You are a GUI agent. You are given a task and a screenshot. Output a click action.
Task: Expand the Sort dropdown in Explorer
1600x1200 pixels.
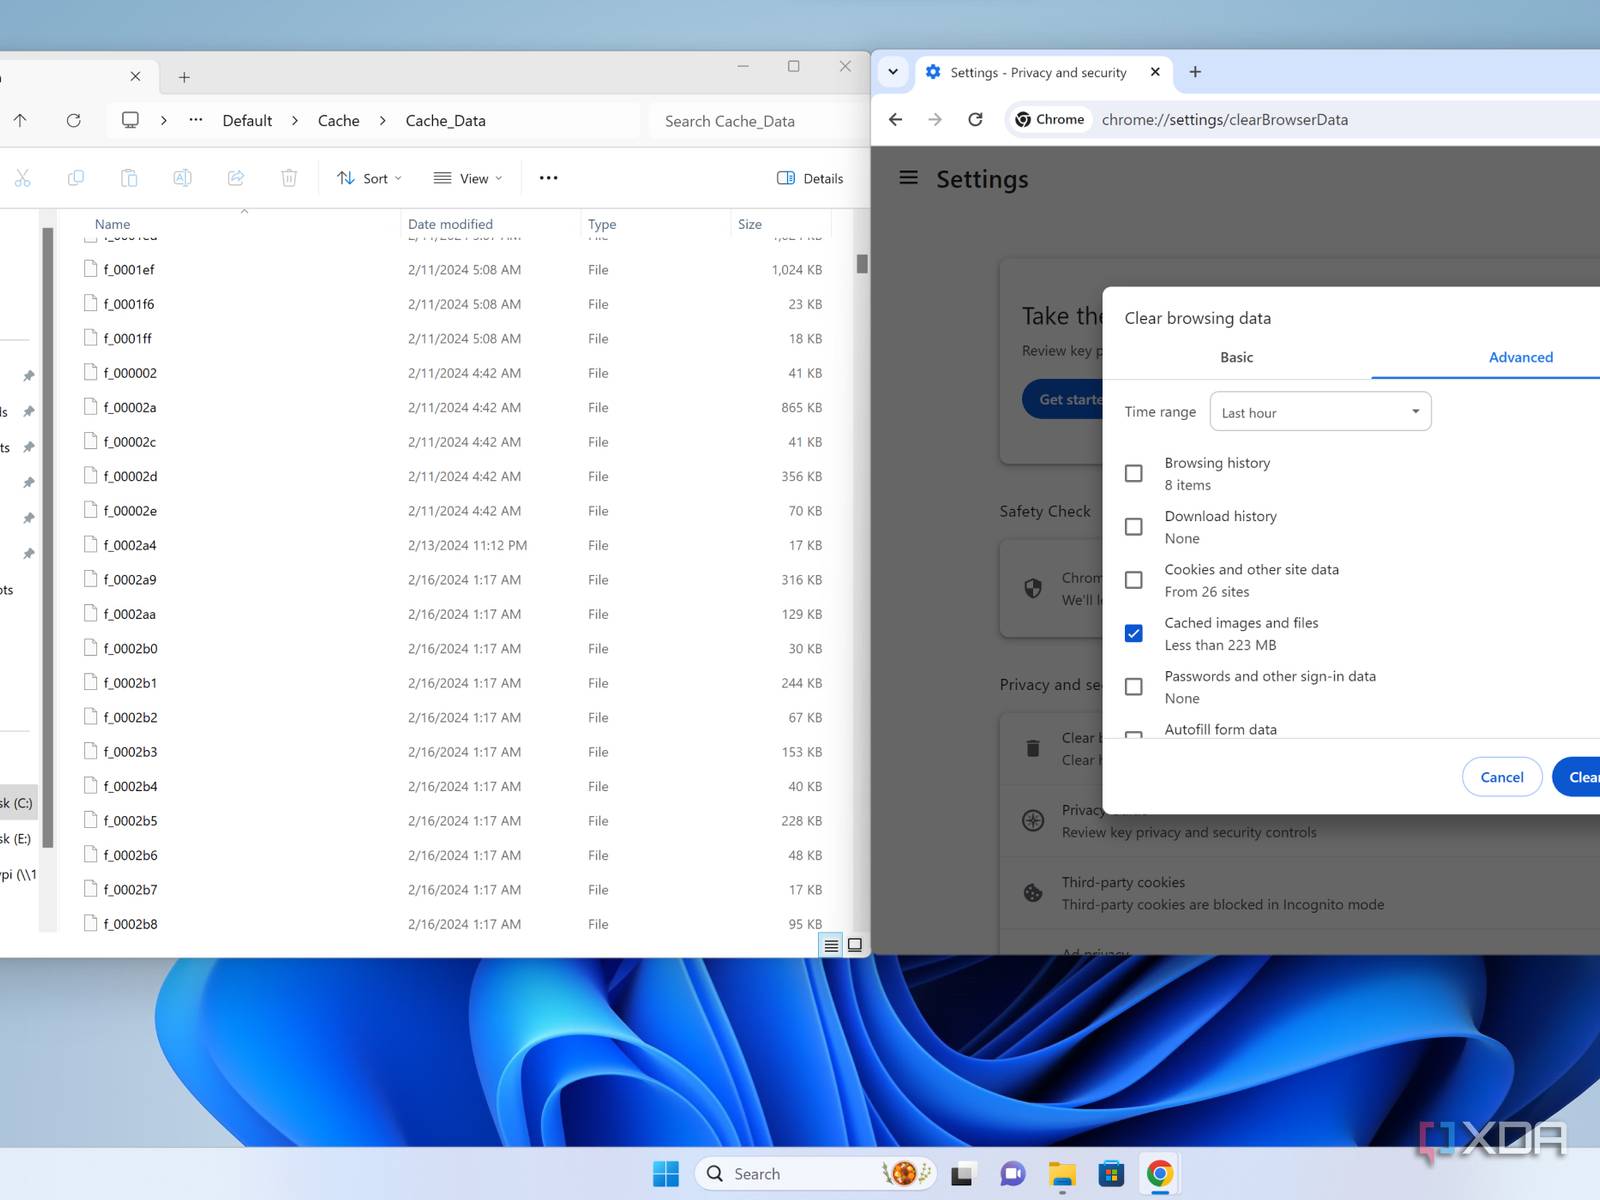pos(369,178)
